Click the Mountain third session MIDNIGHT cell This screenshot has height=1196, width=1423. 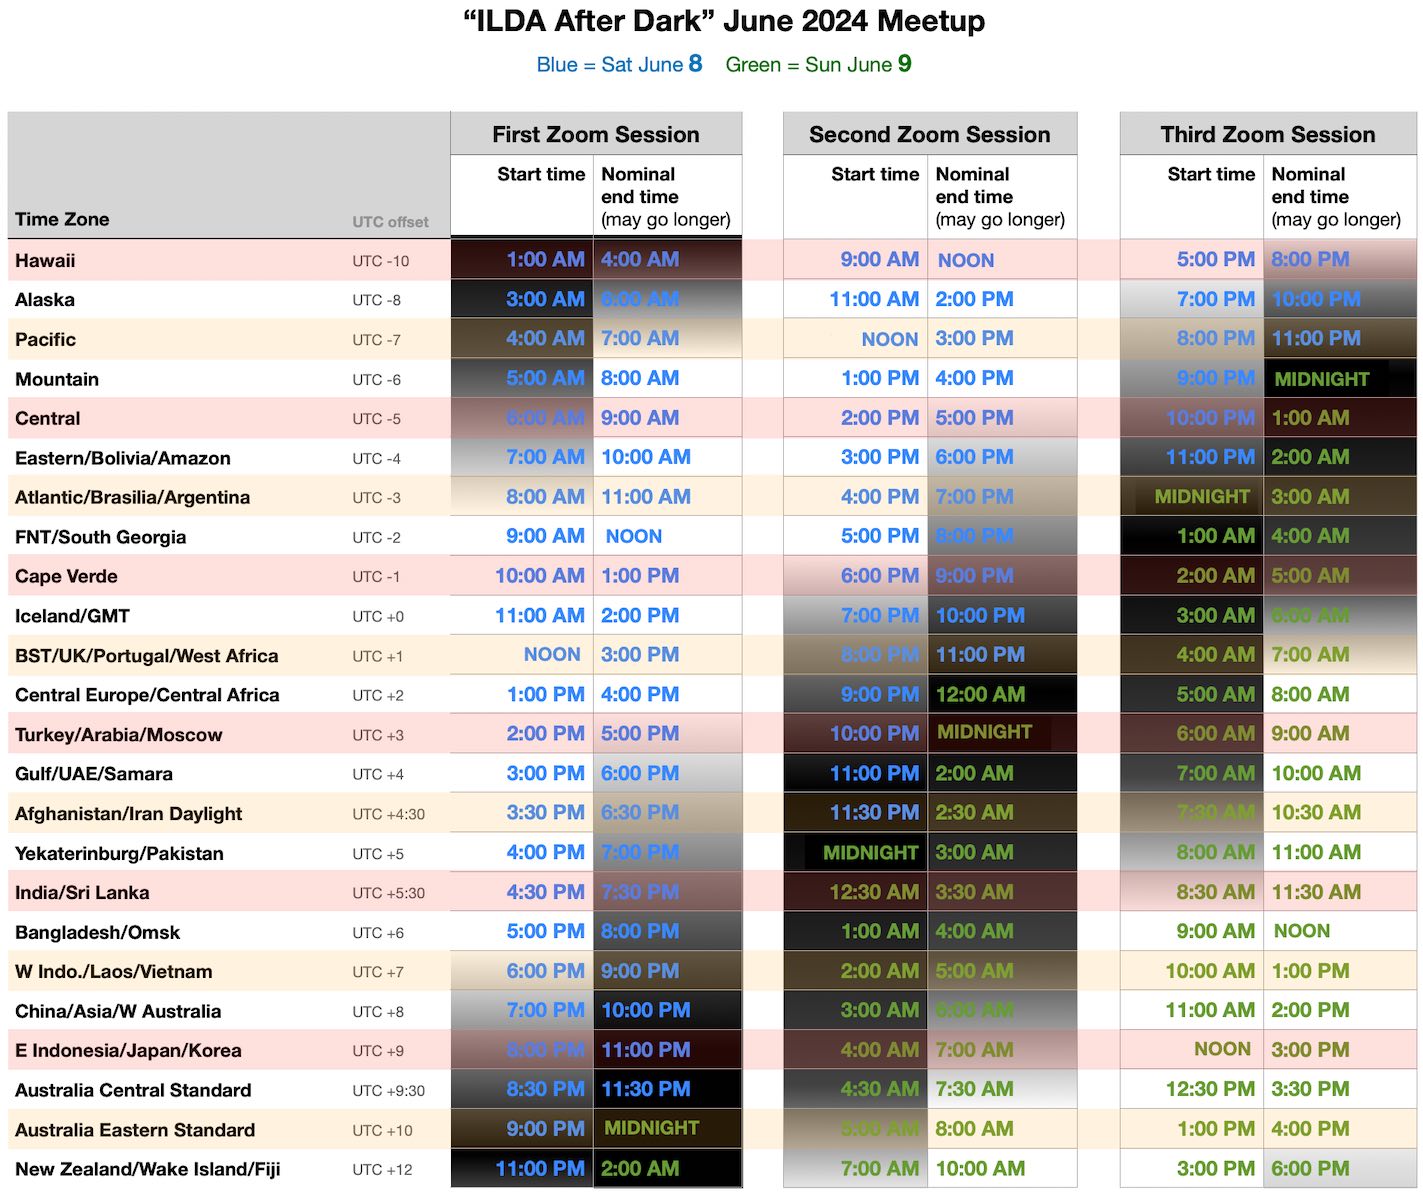click(x=1321, y=379)
